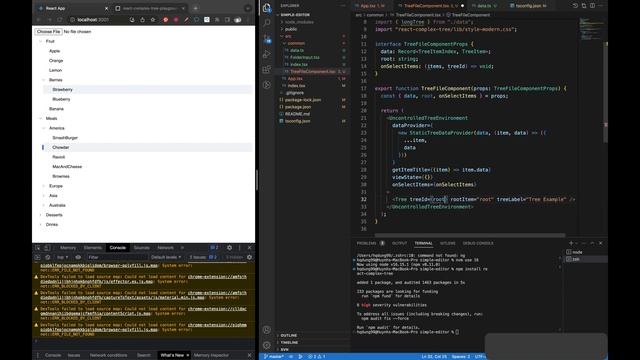The width and height of the screenshot is (640, 360).
Task: Click the editor horizontal scrollbar
Action: point(470,235)
